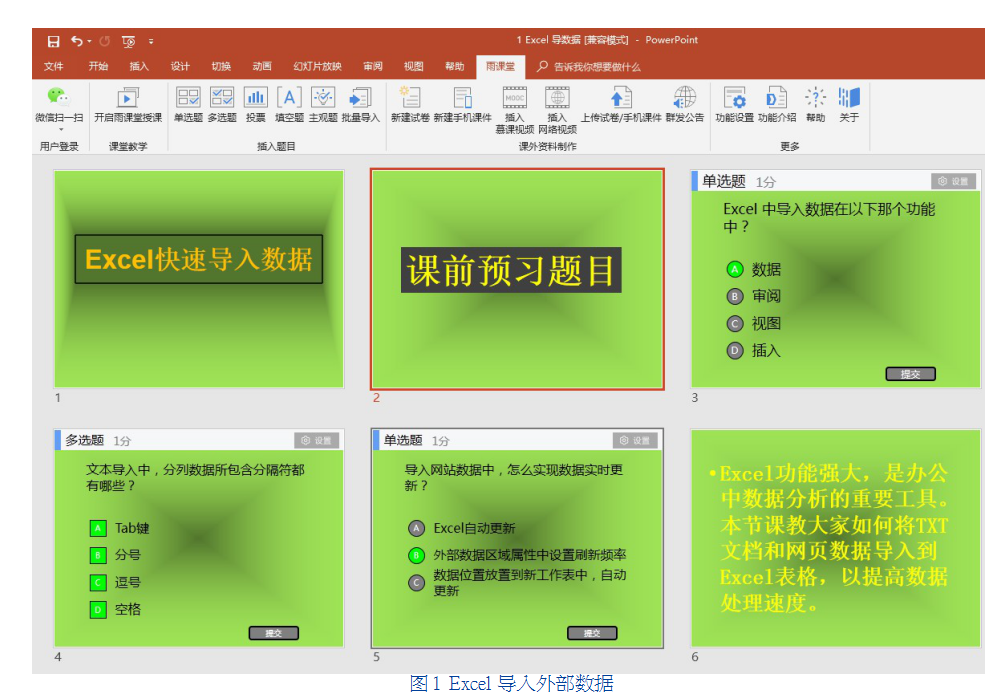Select option B 外部数据区域属性中设置刷新频率 on slide 5
Image resolution: width=1001 pixels, height=697 pixels.
point(416,555)
